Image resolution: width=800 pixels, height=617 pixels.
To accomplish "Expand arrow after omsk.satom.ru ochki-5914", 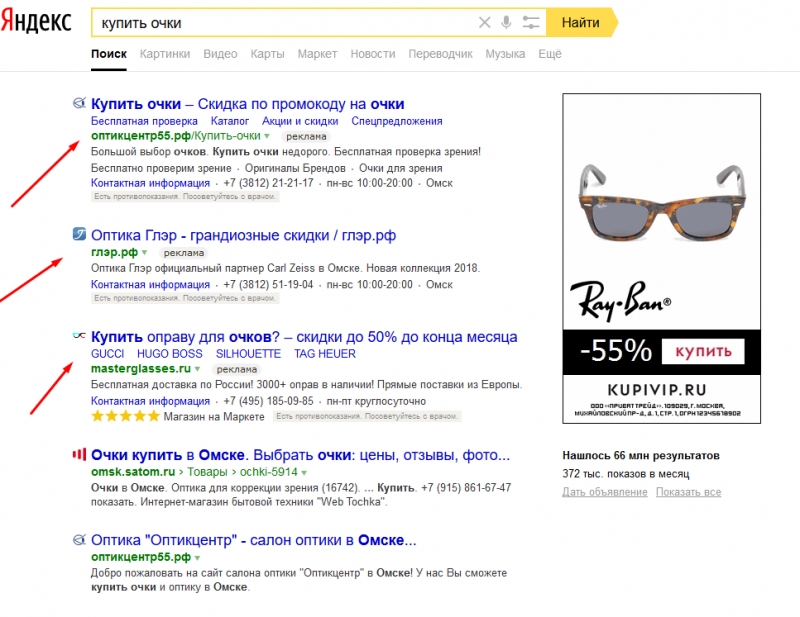I will coord(304,473).
